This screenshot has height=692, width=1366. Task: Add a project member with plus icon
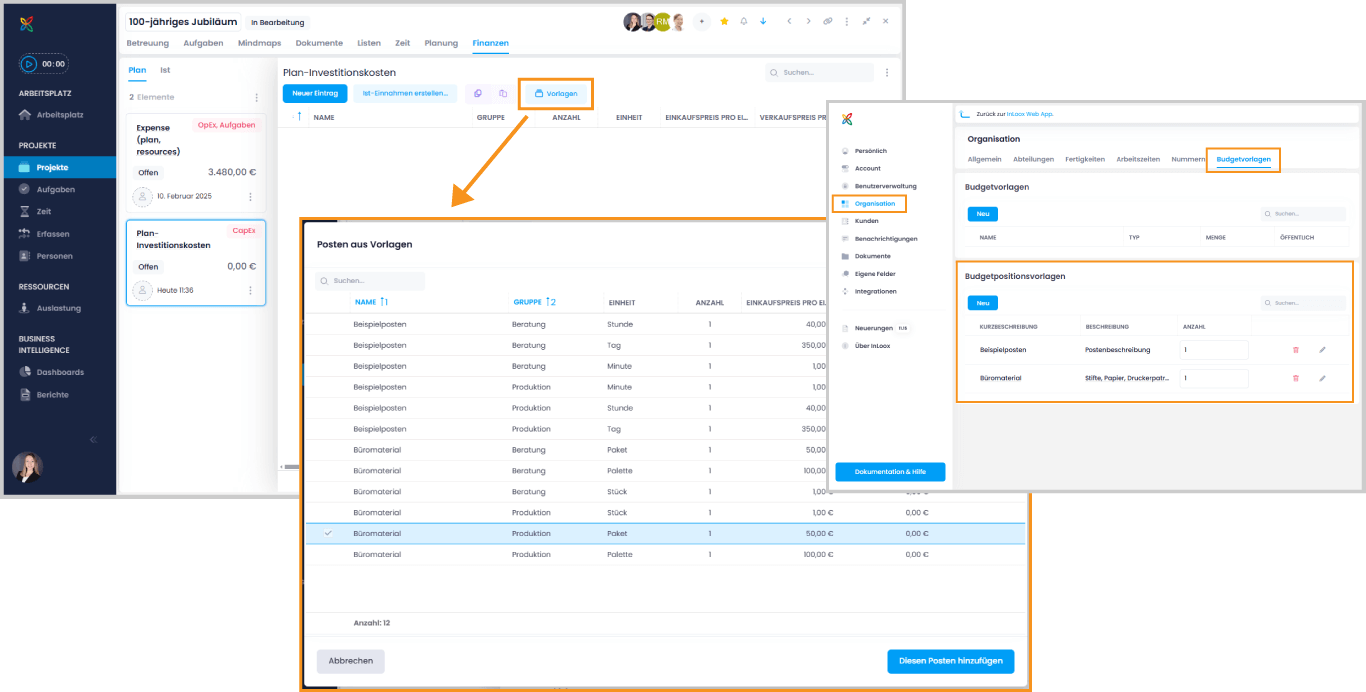pos(701,21)
